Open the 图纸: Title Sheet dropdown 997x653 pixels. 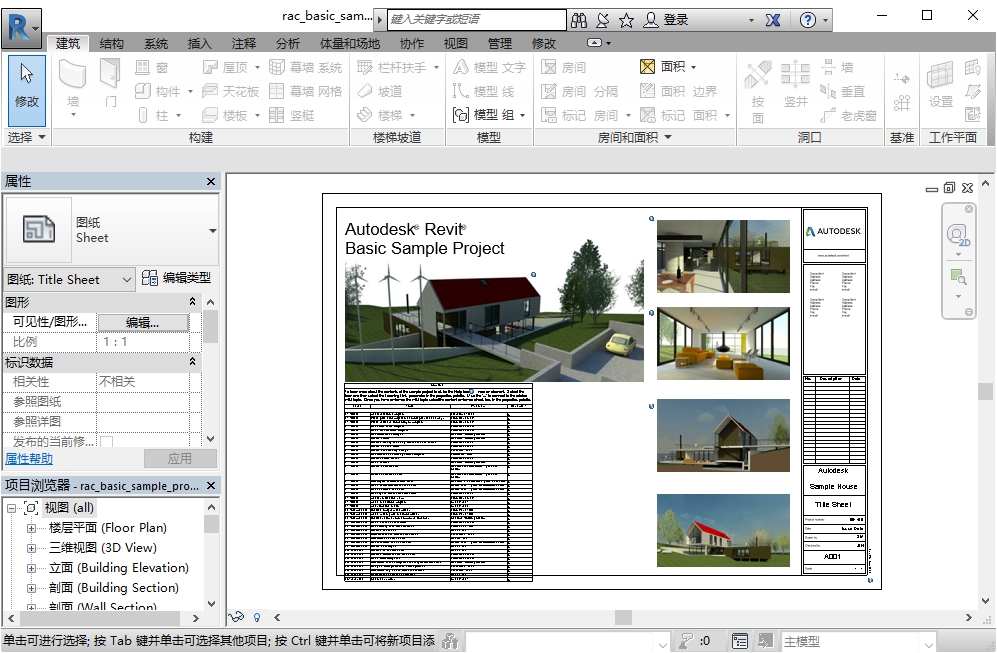(69, 279)
